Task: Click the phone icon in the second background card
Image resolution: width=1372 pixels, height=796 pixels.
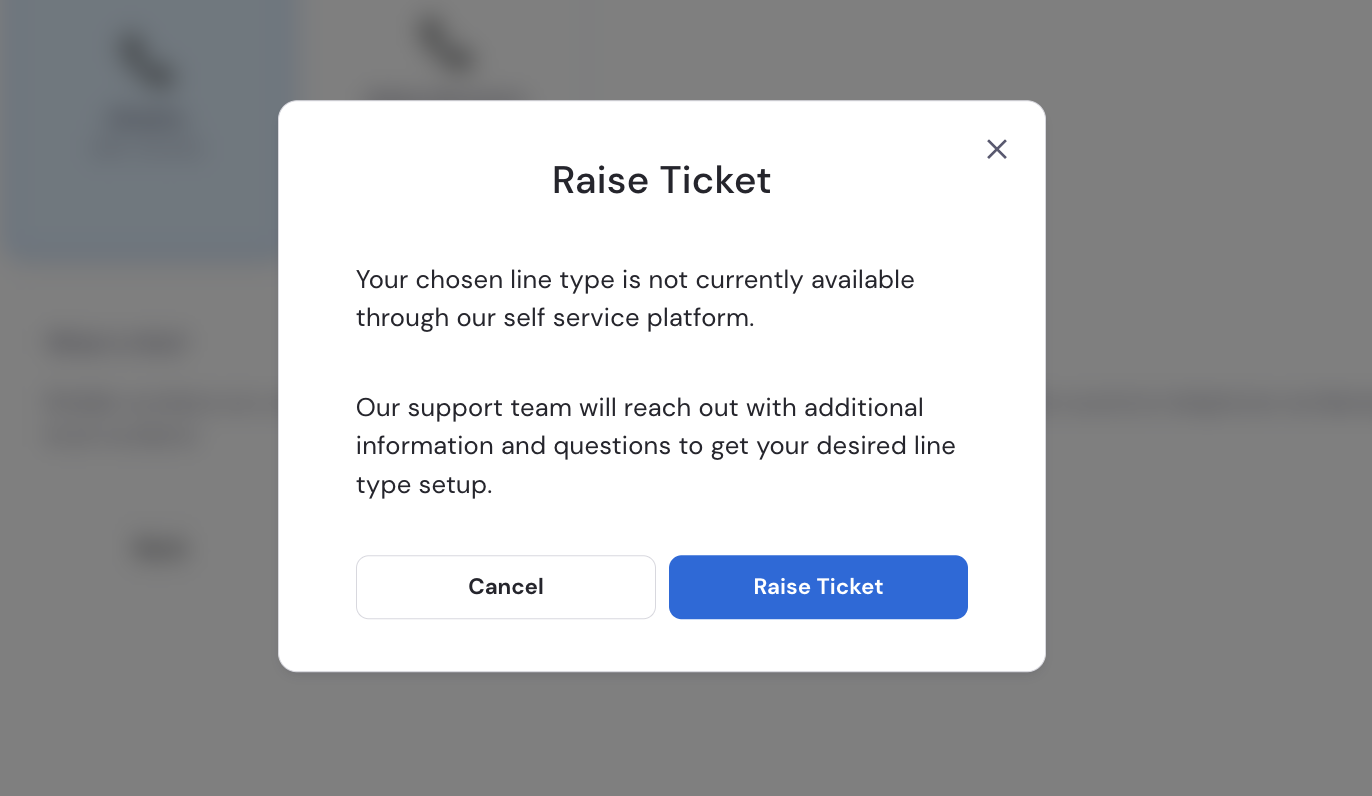Action: pyautogui.click(x=444, y=45)
